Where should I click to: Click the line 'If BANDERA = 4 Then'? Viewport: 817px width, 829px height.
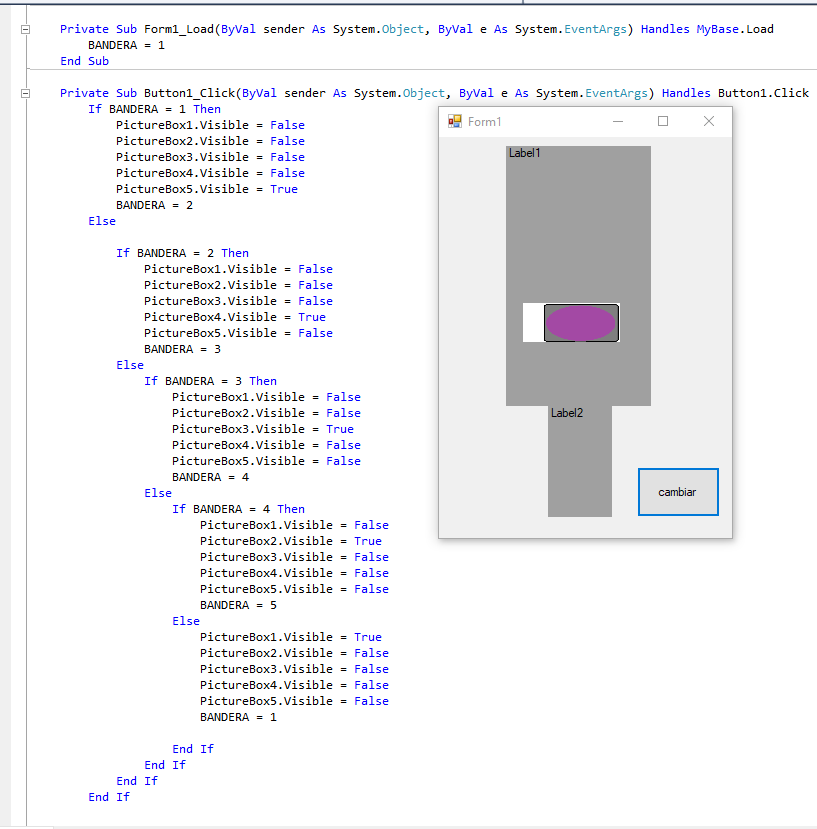[238, 509]
